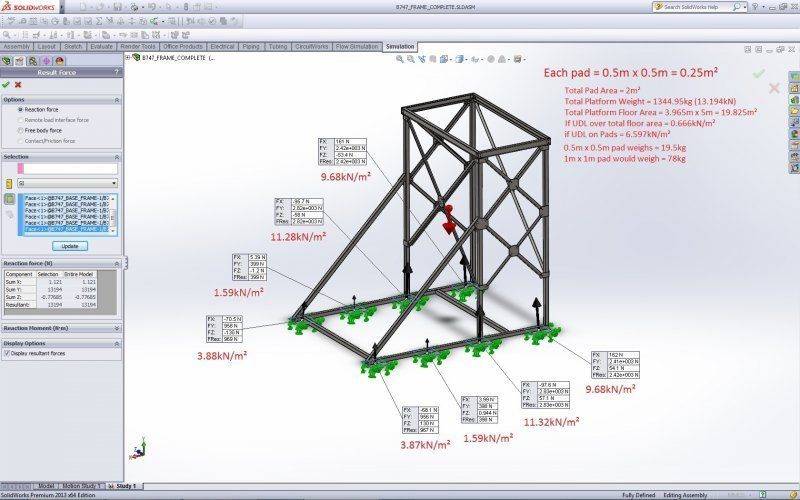Image resolution: width=800 pixels, height=500 pixels.
Task: Click the viewport confirmation corner red X
Action: pos(774,88)
